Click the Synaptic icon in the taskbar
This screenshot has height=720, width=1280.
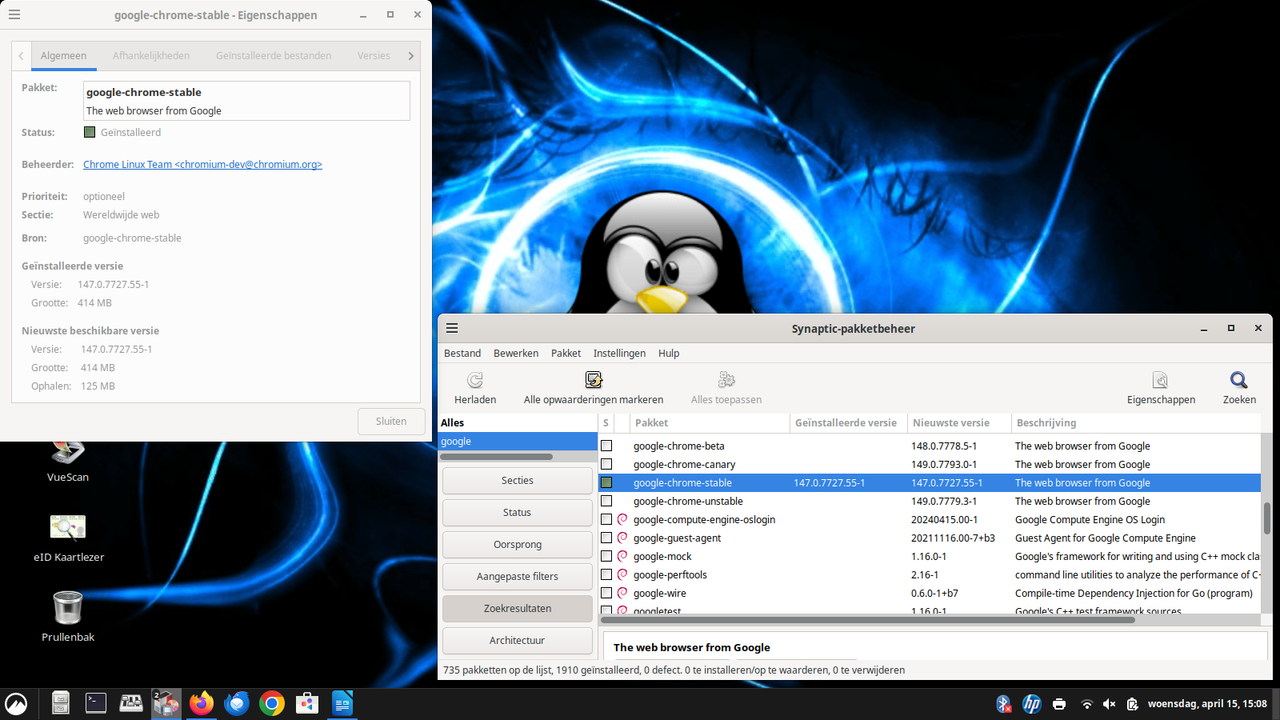click(166, 704)
